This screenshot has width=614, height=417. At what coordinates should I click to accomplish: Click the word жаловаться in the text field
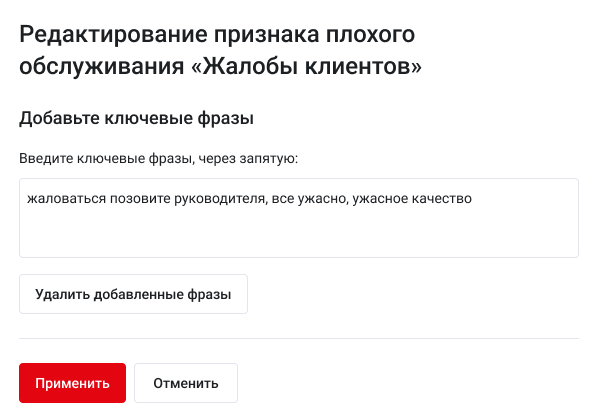point(62,198)
